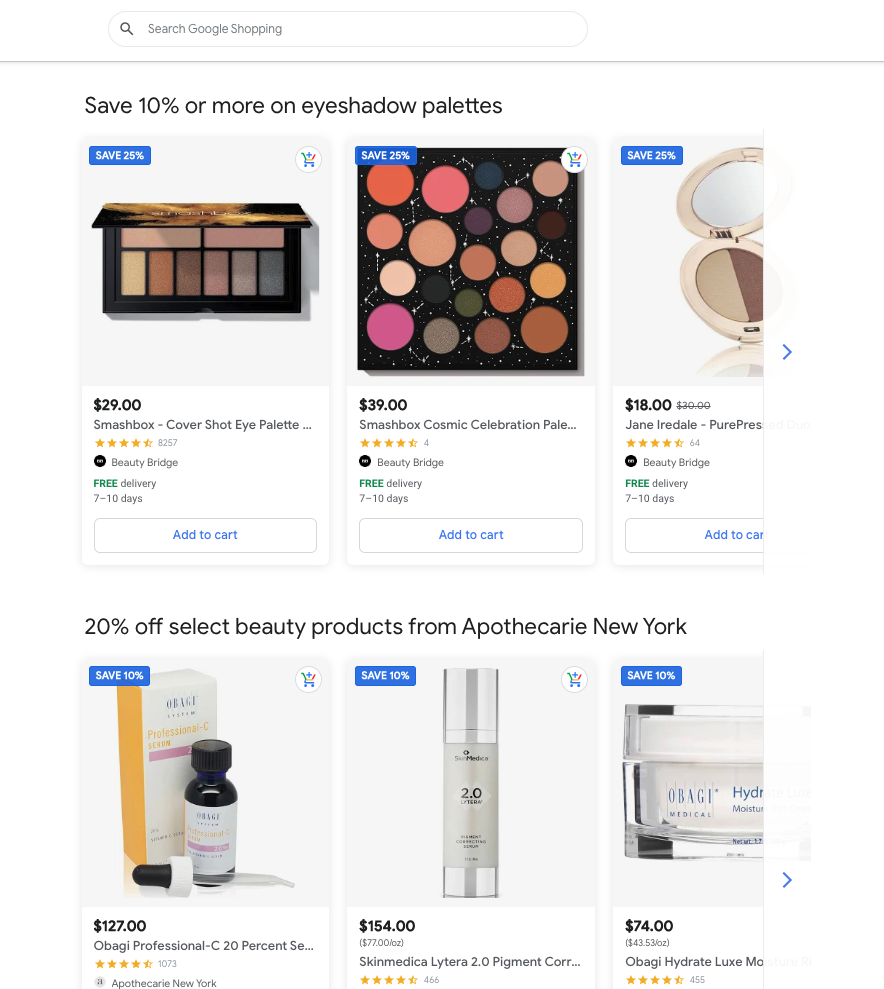This screenshot has height=989, width=884.
Task: Click the search magnifier icon
Action: [x=127, y=29]
